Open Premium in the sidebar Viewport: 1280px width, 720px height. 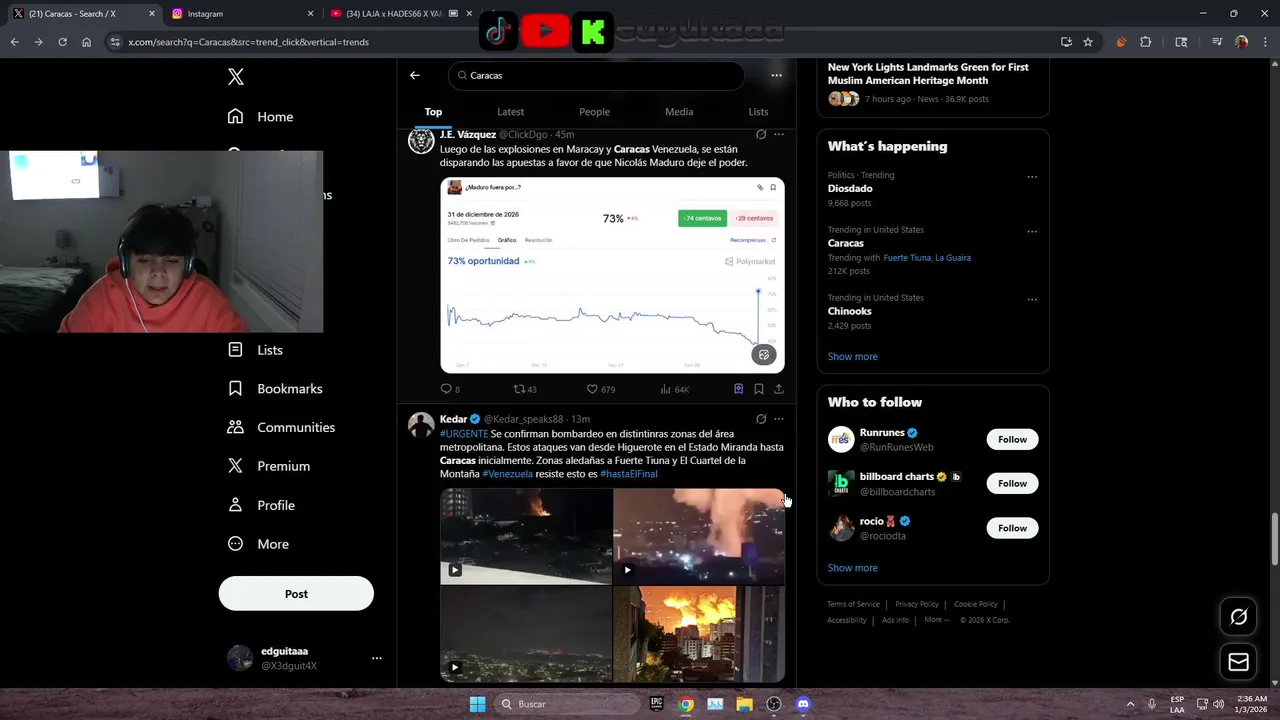(268, 466)
